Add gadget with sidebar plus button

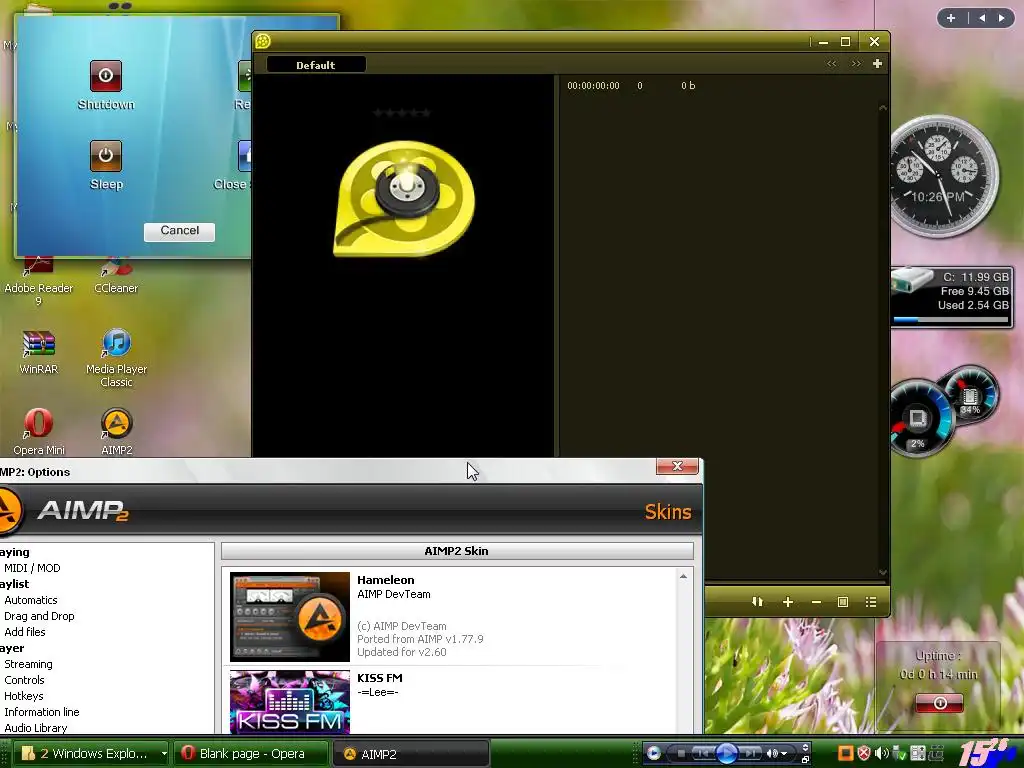click(951, 18)
